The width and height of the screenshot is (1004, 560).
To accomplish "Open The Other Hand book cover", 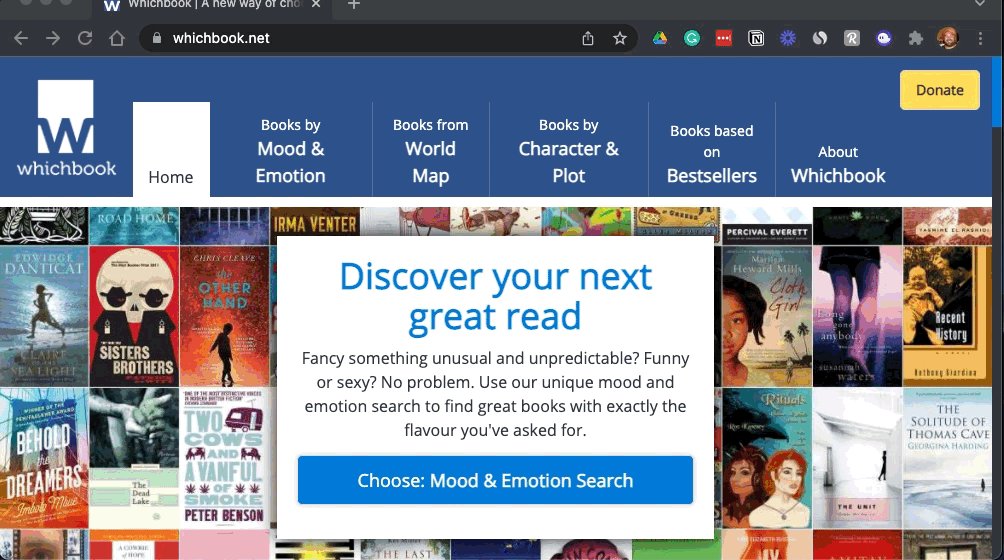I will (x=225, y=316).
